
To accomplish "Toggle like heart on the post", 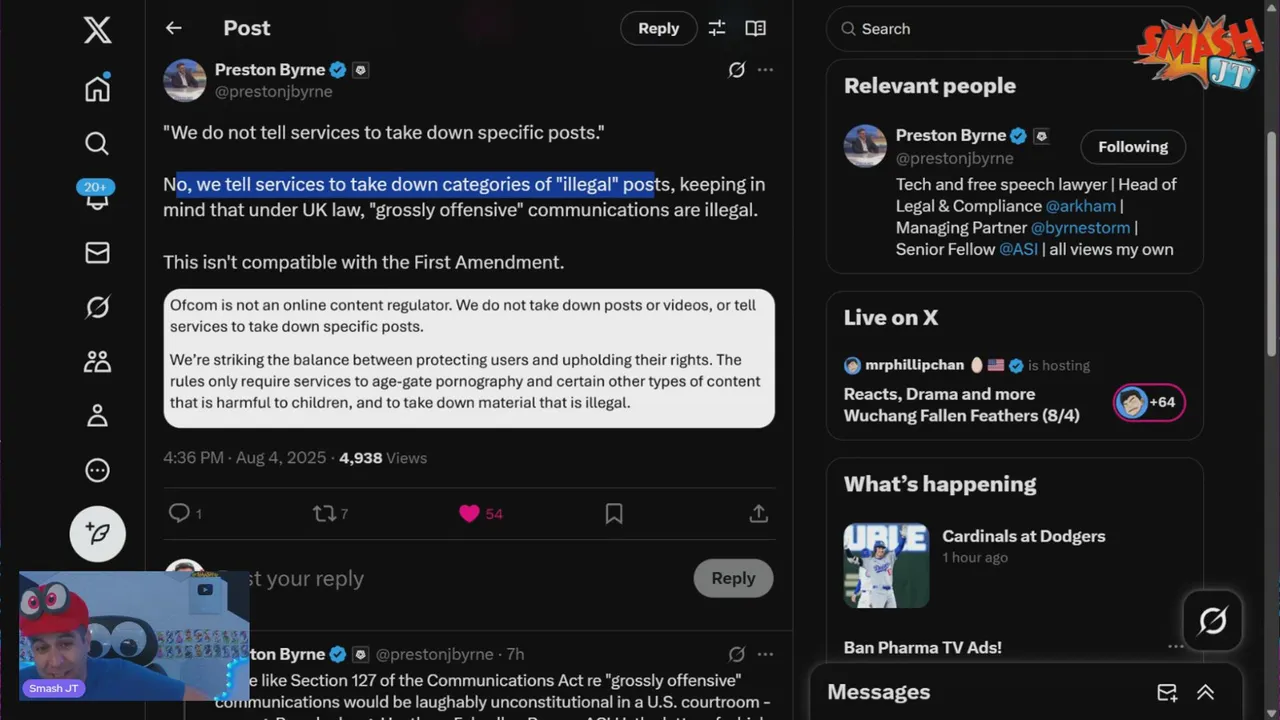I will (469, 513).
